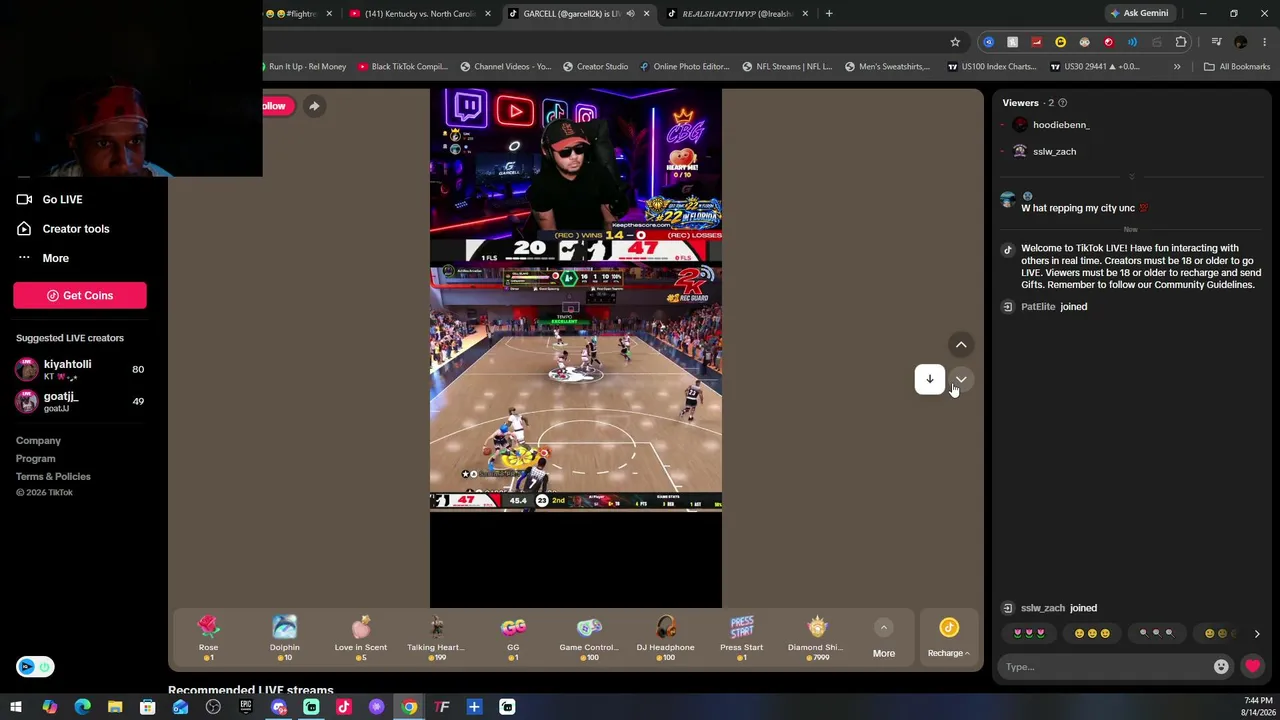Send the Press Start gift
Image resolution: width=1280 pixels, height=720 pixels.
741,637
